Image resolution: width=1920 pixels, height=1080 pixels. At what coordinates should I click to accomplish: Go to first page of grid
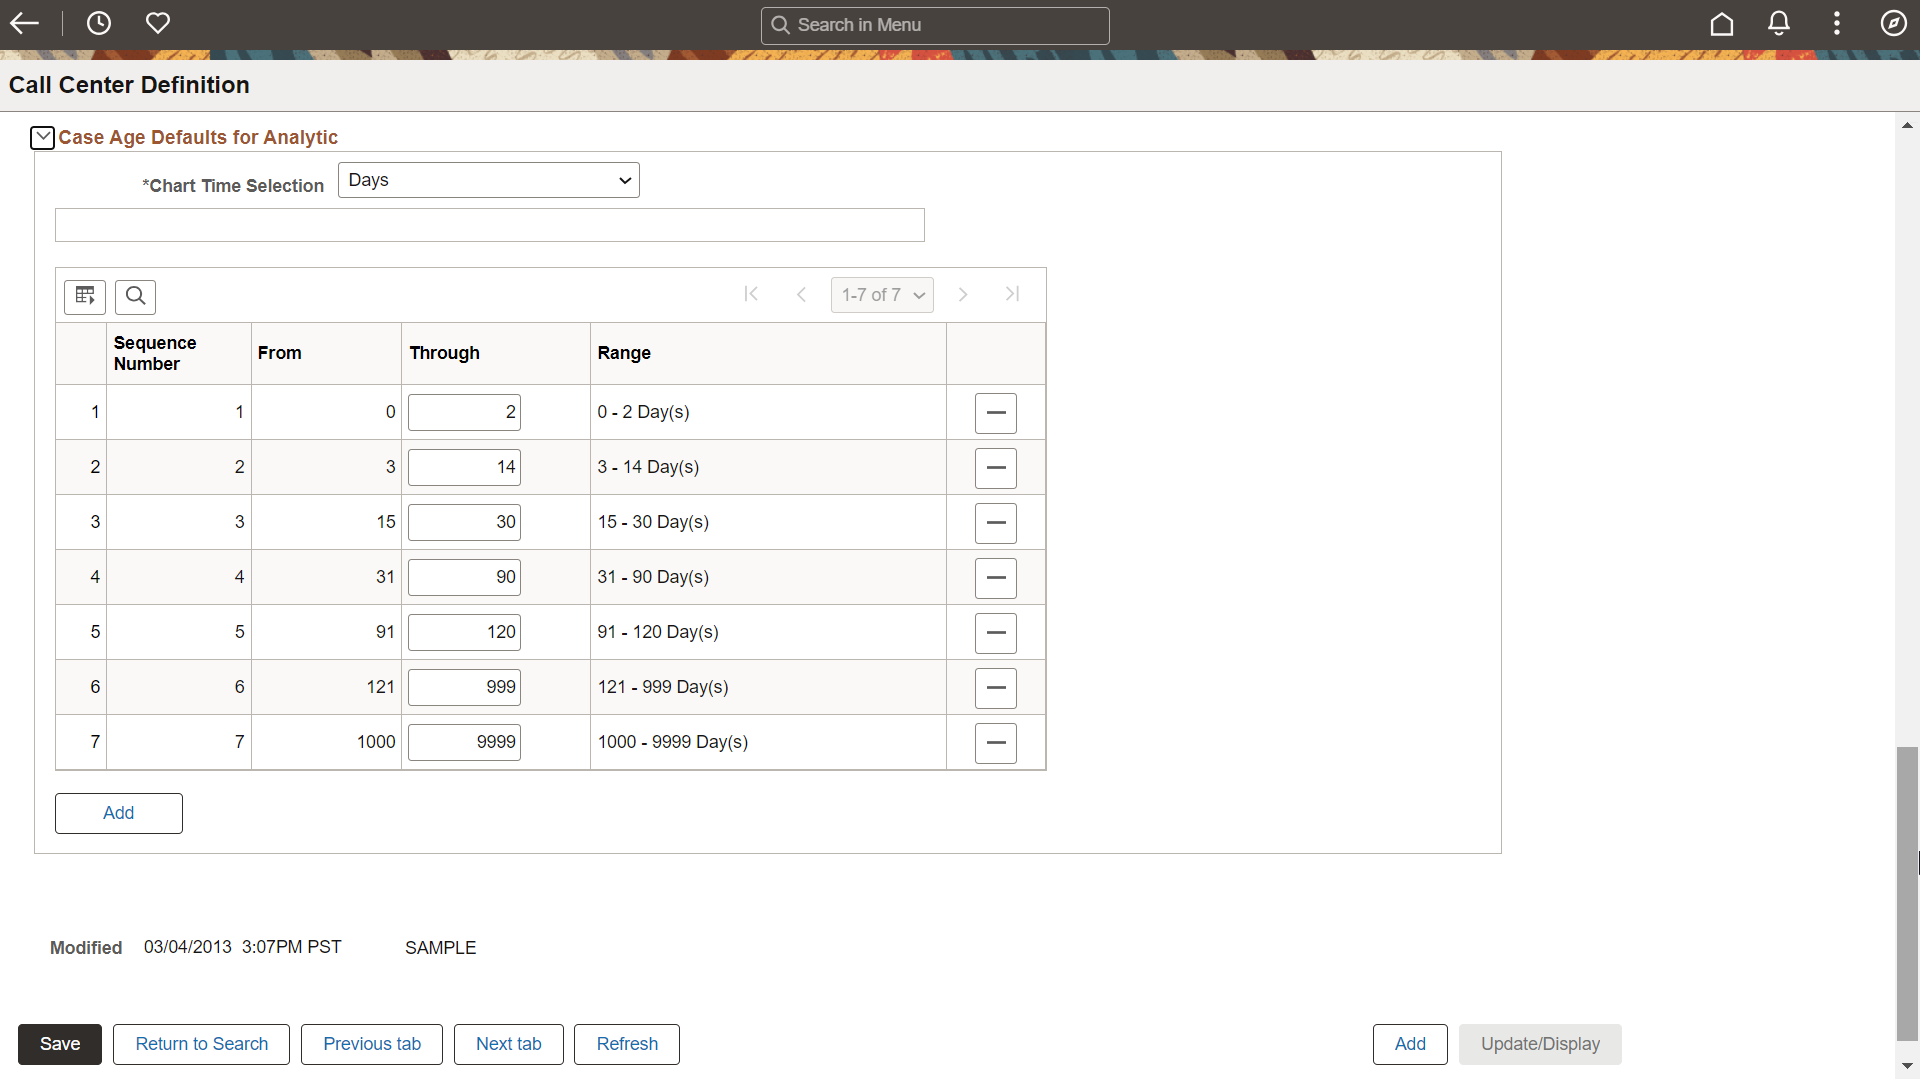(x=752, y=294)
